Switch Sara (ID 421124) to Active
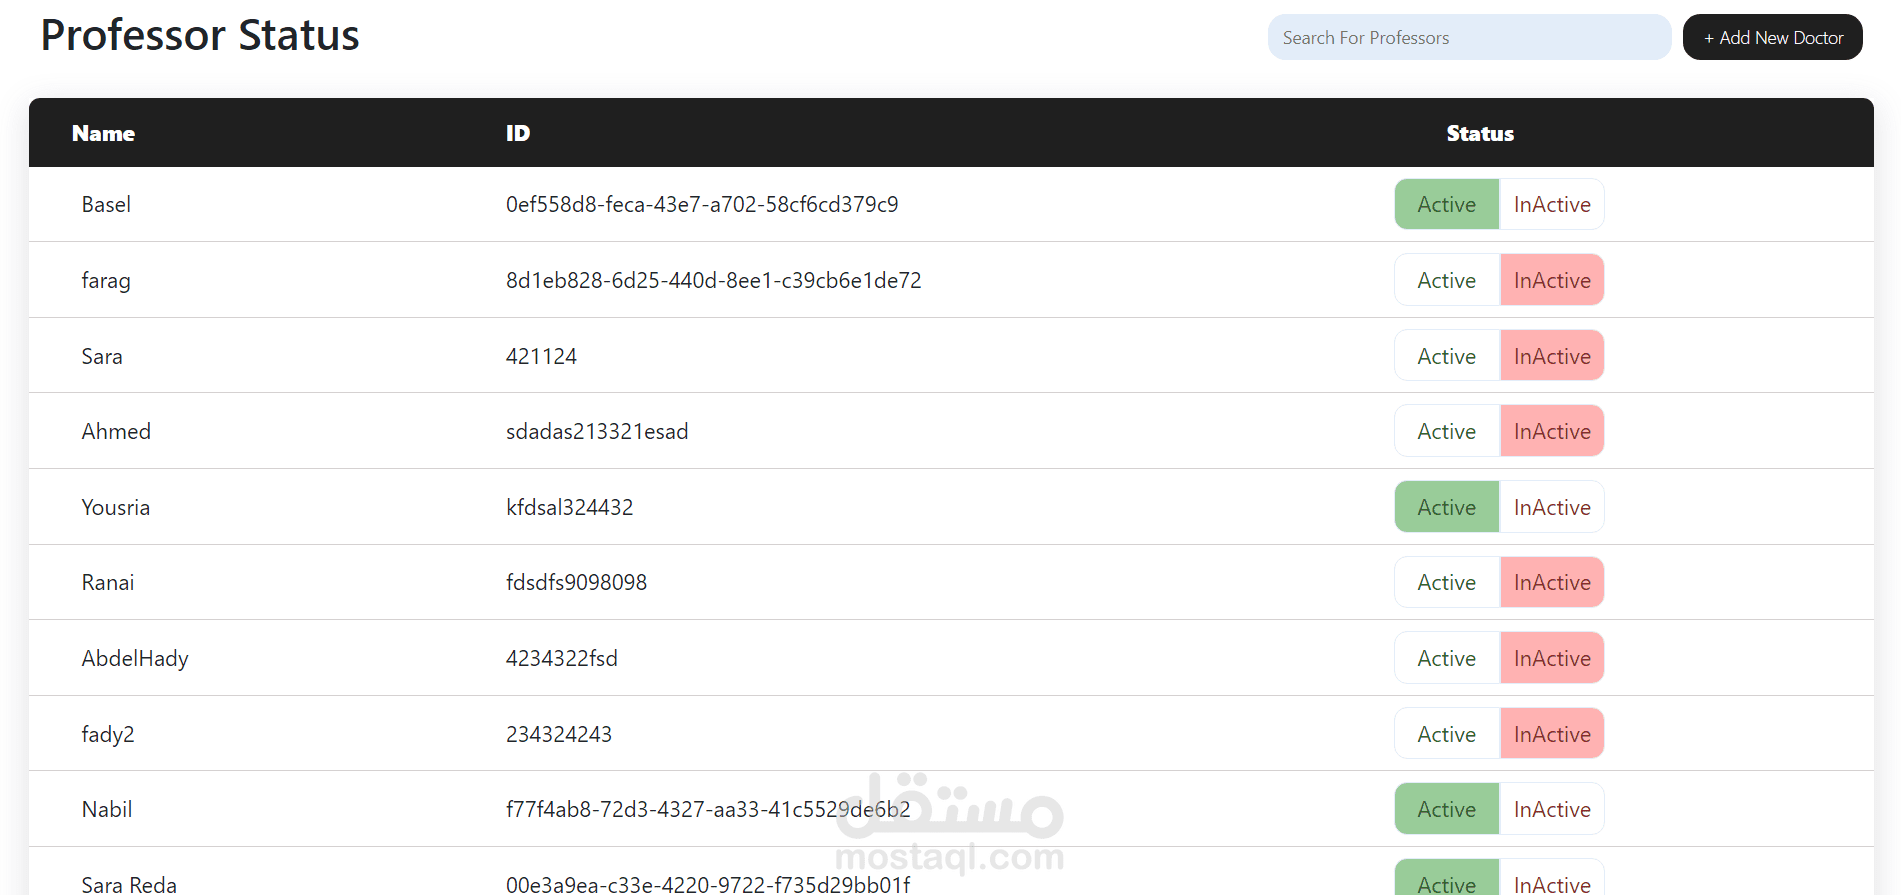The width and height of the screenshot is (1901, 895). pyautogui.click(x=1447, y=356)
